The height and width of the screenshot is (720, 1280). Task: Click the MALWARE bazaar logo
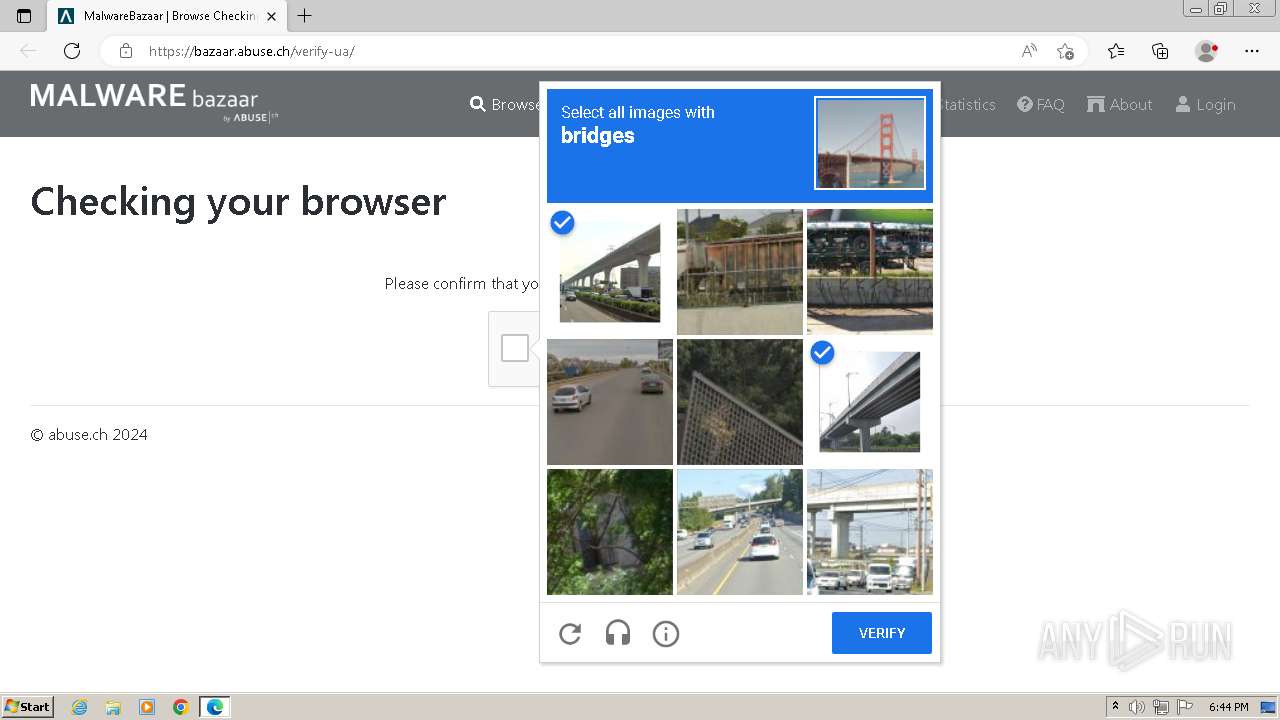tap(155, 103)
